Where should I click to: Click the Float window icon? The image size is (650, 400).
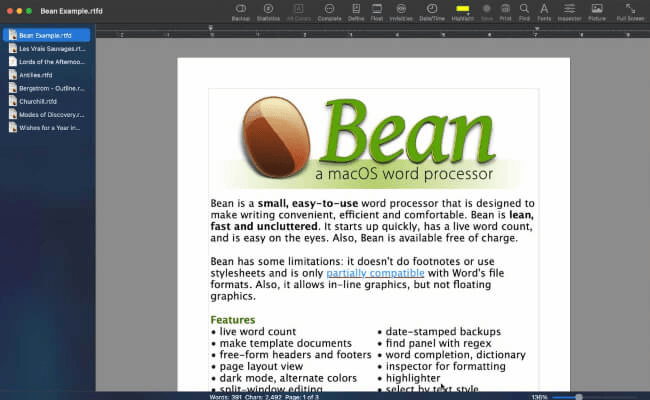[377, 9]
